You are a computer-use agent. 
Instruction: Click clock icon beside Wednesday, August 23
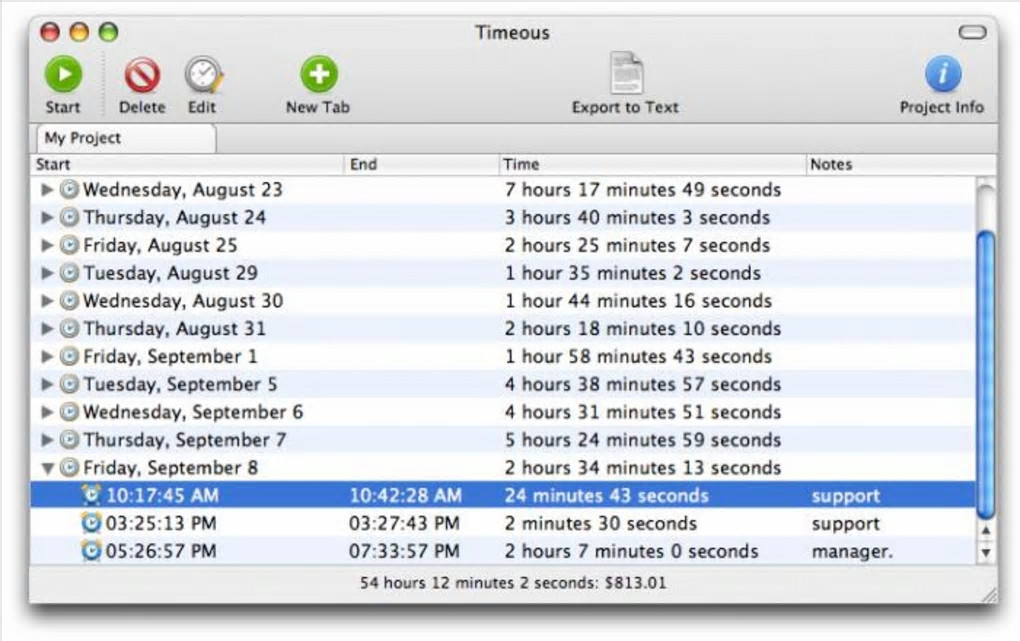69,189
